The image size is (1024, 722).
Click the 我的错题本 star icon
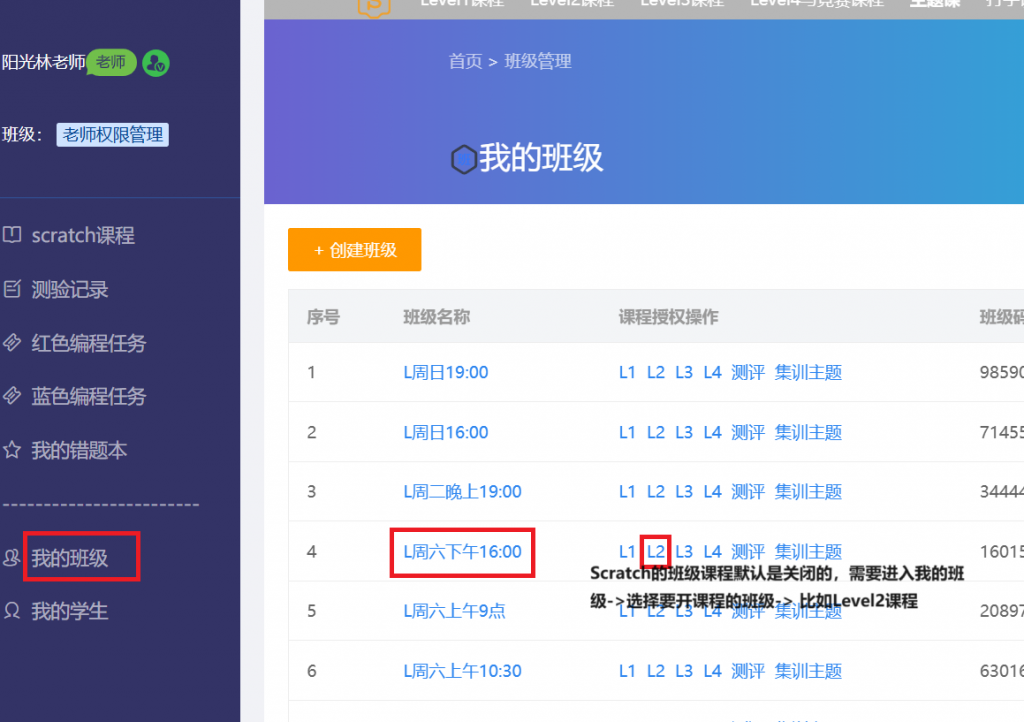click(x=12, y=450)
